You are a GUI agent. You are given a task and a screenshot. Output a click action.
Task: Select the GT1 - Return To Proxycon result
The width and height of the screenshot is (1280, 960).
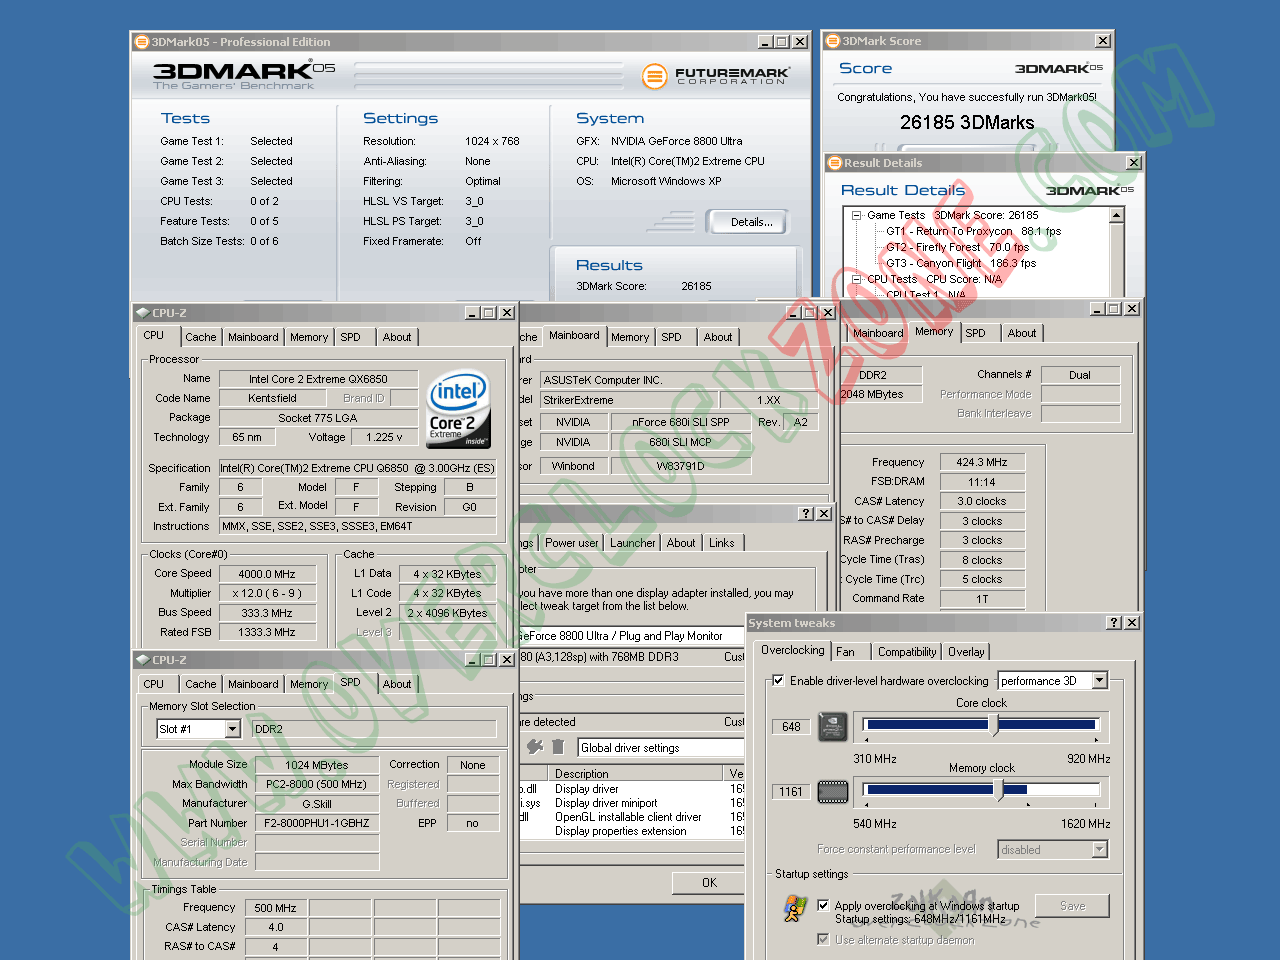pos(973,231)
